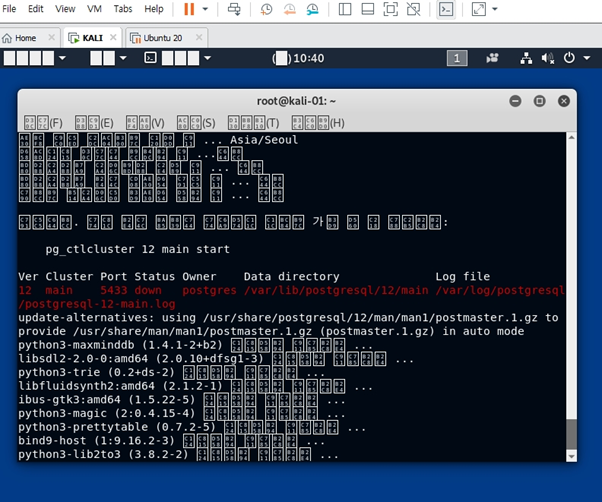This screenshot has width=602, height=502.
Task: Click 'libsdl2-2.0-0:amd64' line in terminal
Action: (x=216, y=359)
